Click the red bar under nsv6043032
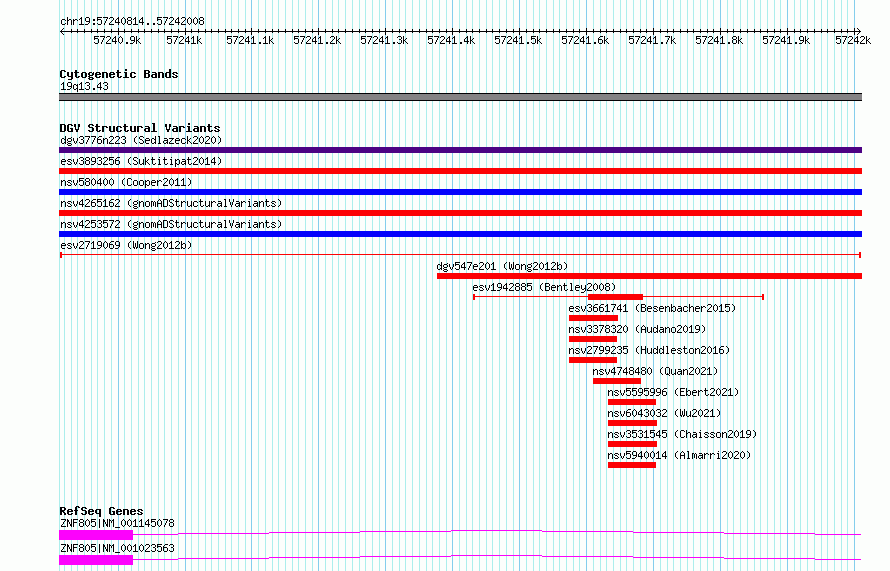 click(632, 423)
